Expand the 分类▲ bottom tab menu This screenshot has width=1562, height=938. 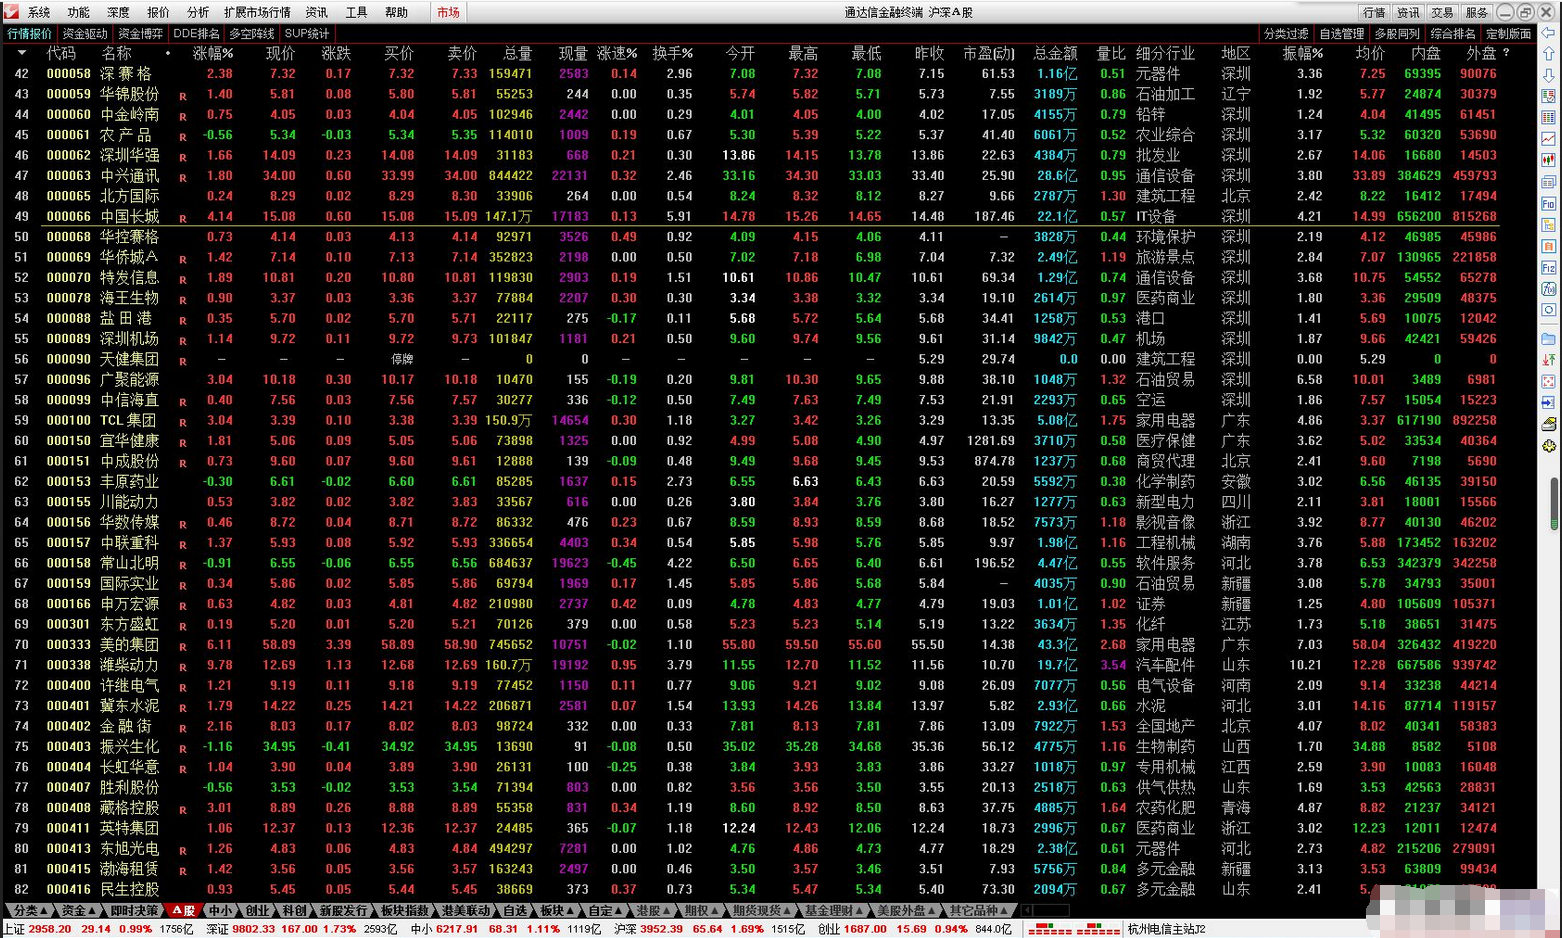point(30,910)
